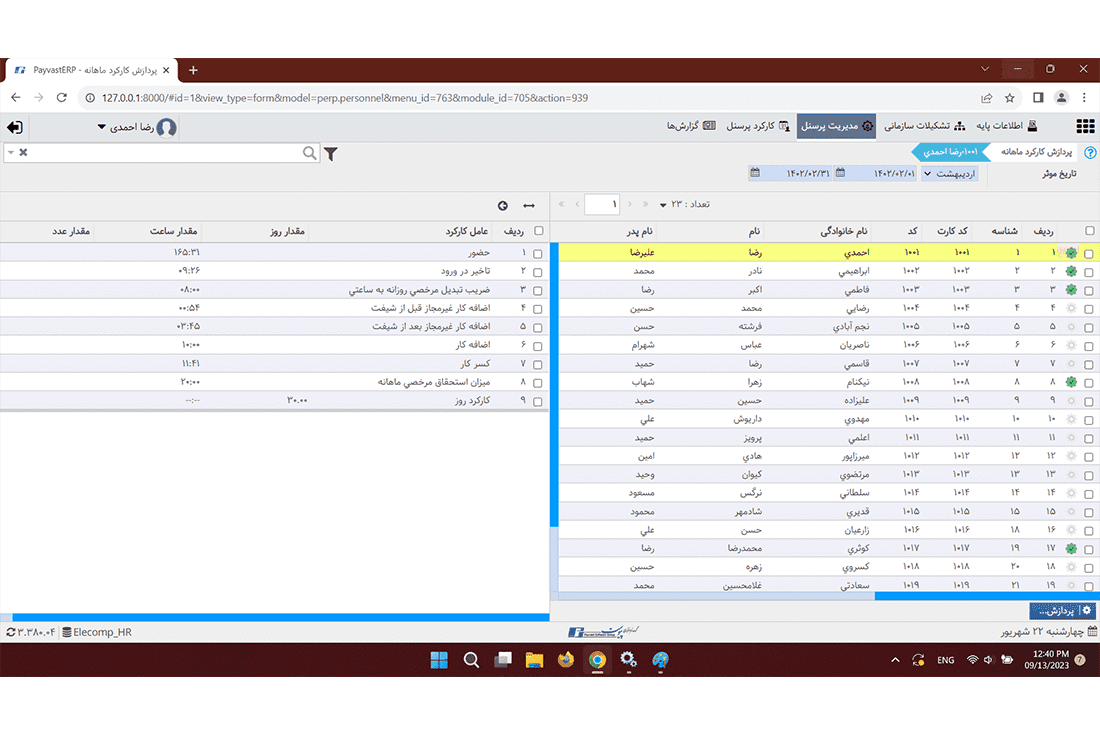Click the پردازش کارکرد ماهانه breadcrumb
1100x735 pixels.
[x=1034, y=152]
